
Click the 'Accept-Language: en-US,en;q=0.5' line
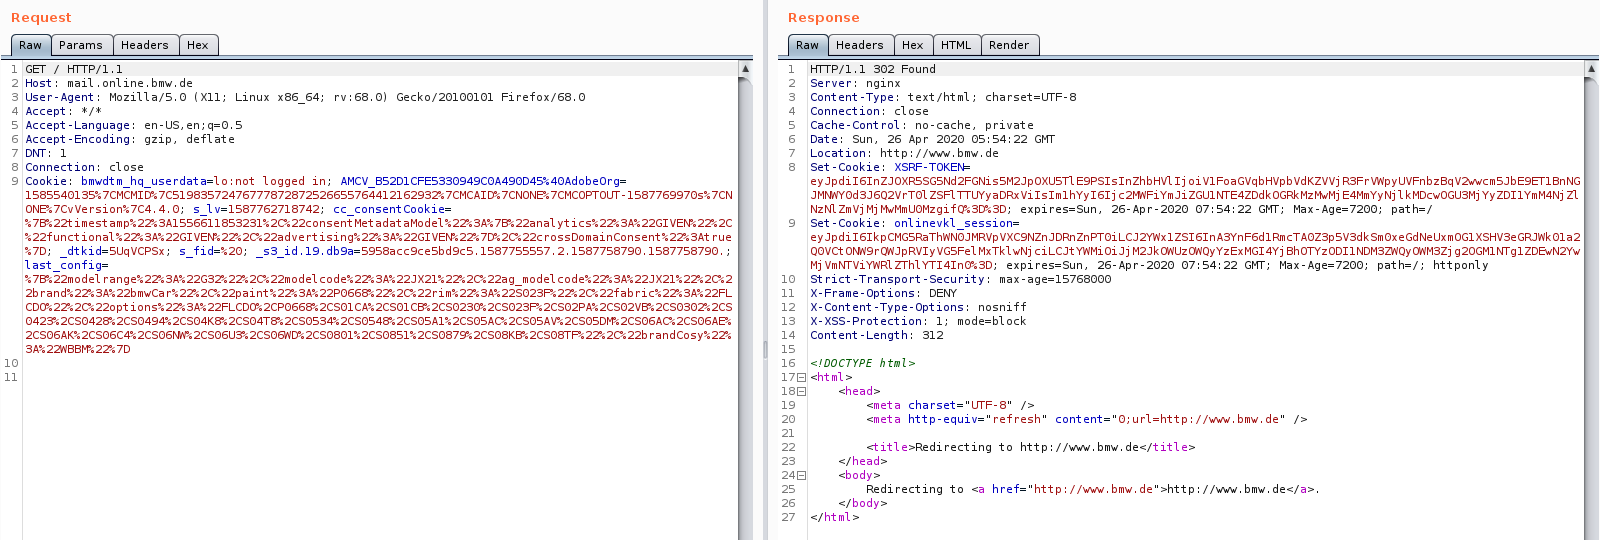133,125
